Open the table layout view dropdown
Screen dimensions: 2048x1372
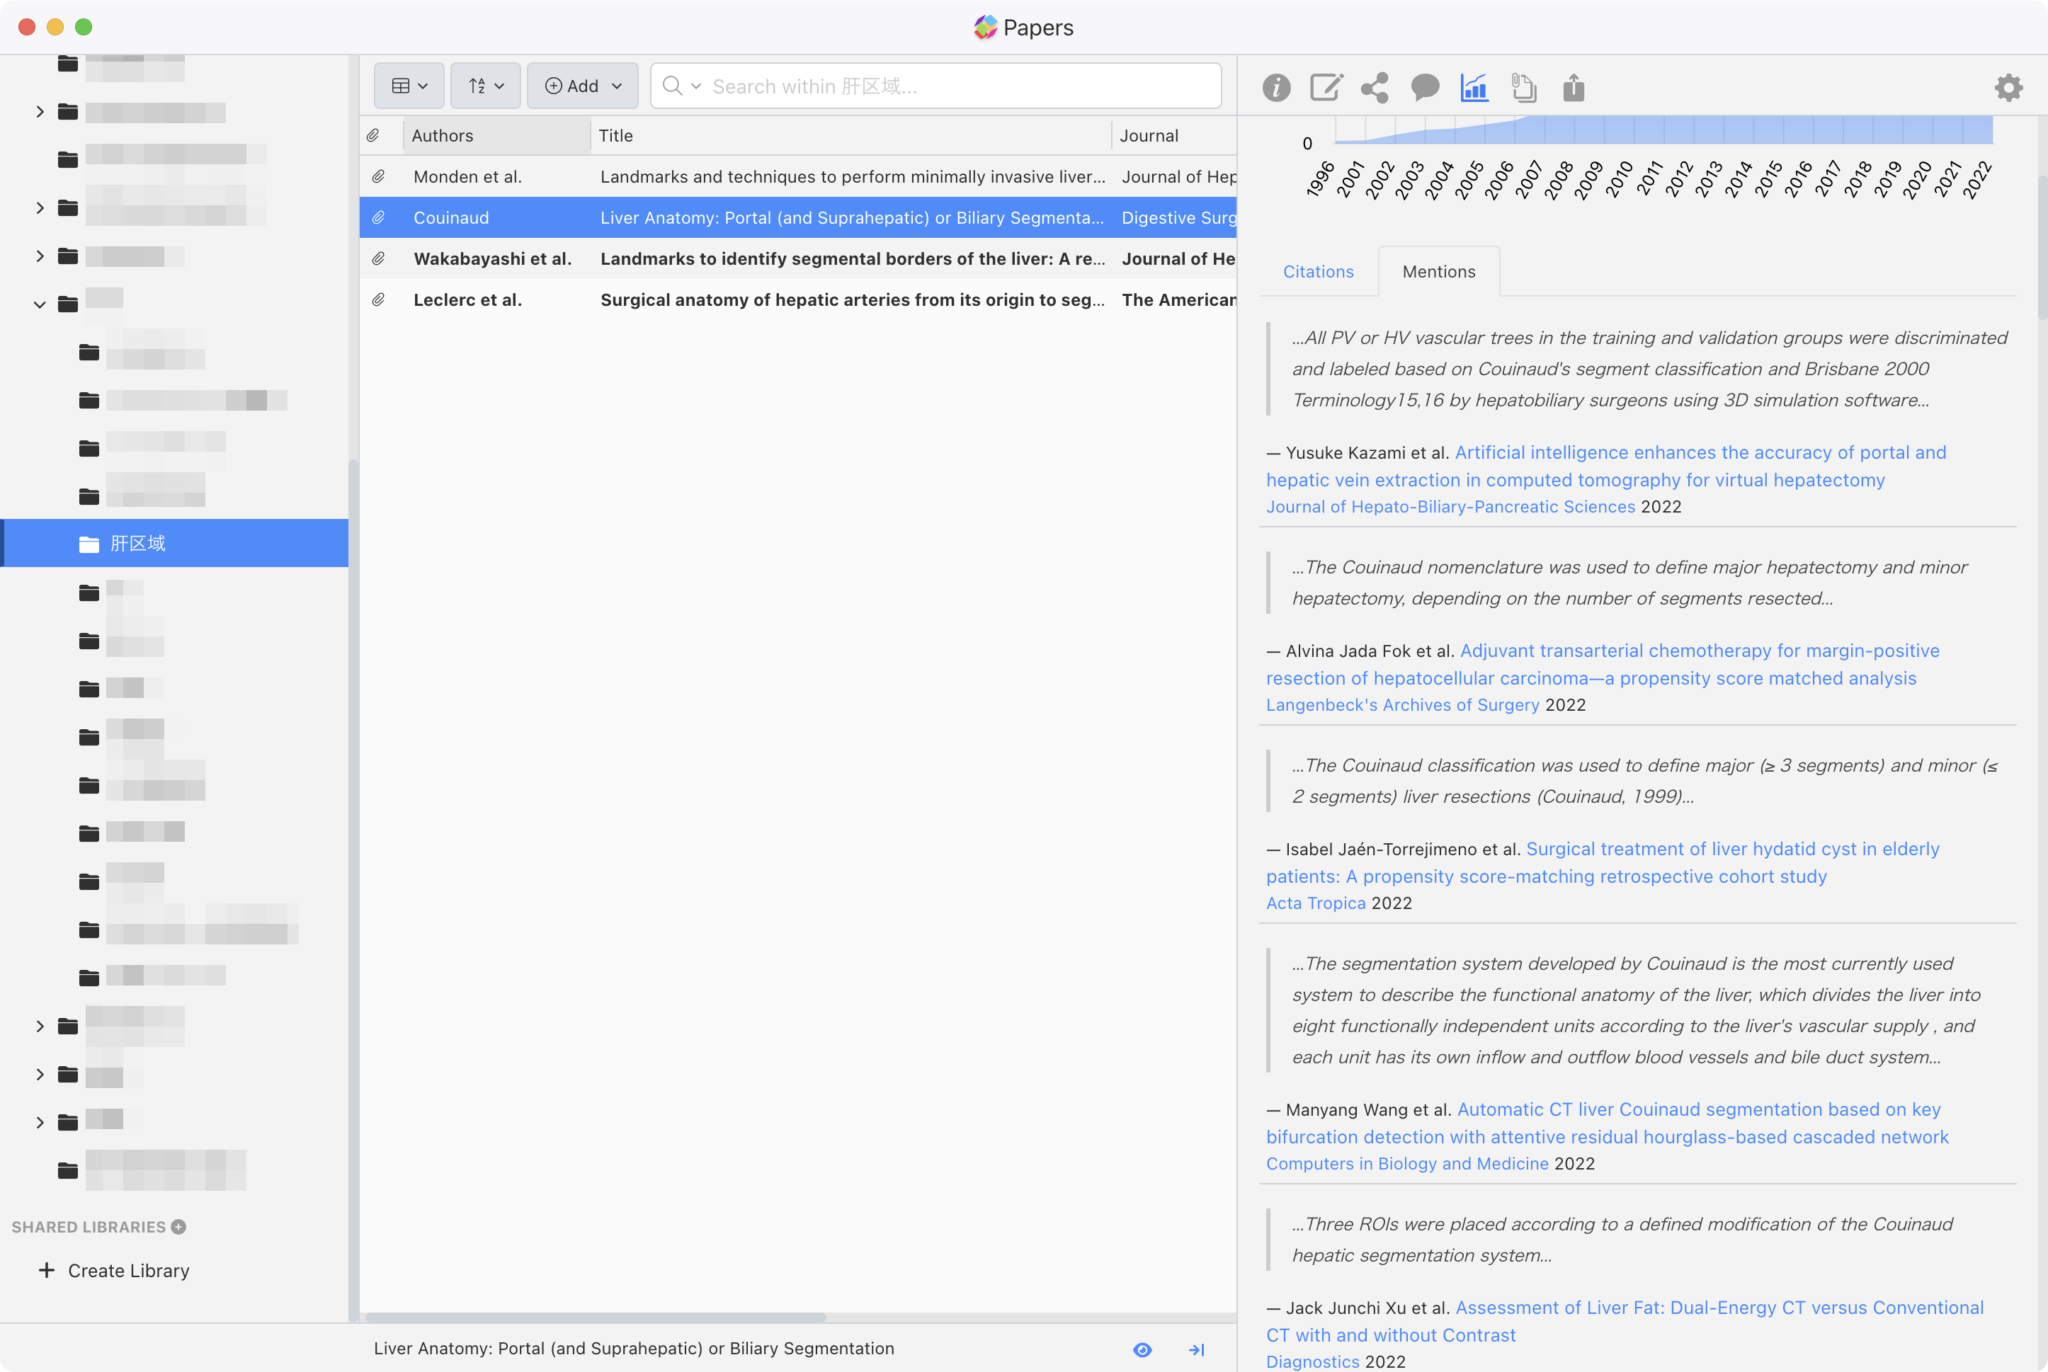tap(409, 86)
